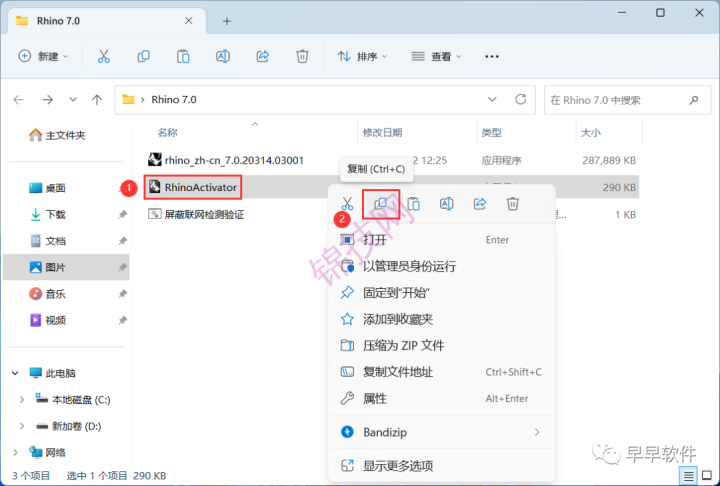
Task: Open a new tab with the plus button
Action: tap(227, 21)
